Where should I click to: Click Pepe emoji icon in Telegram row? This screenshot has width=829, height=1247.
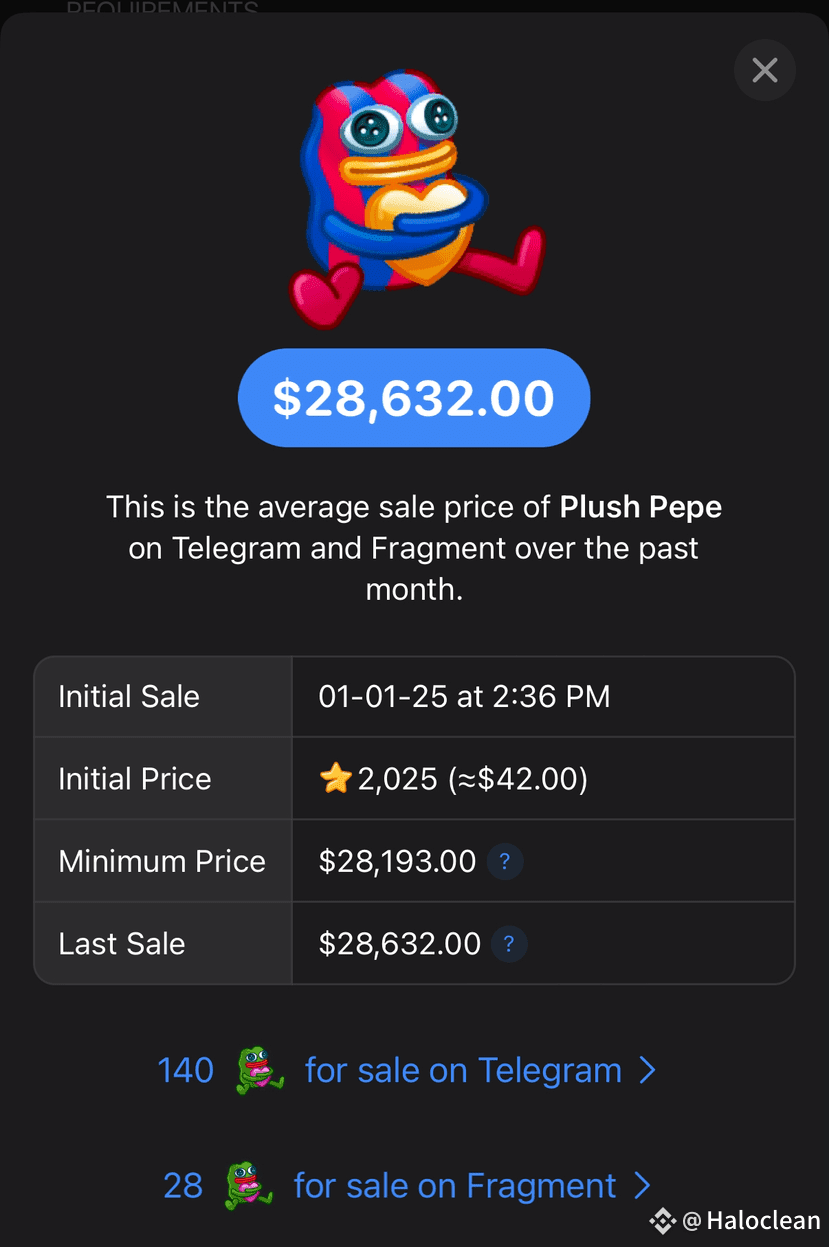[x=259, y=1070]
